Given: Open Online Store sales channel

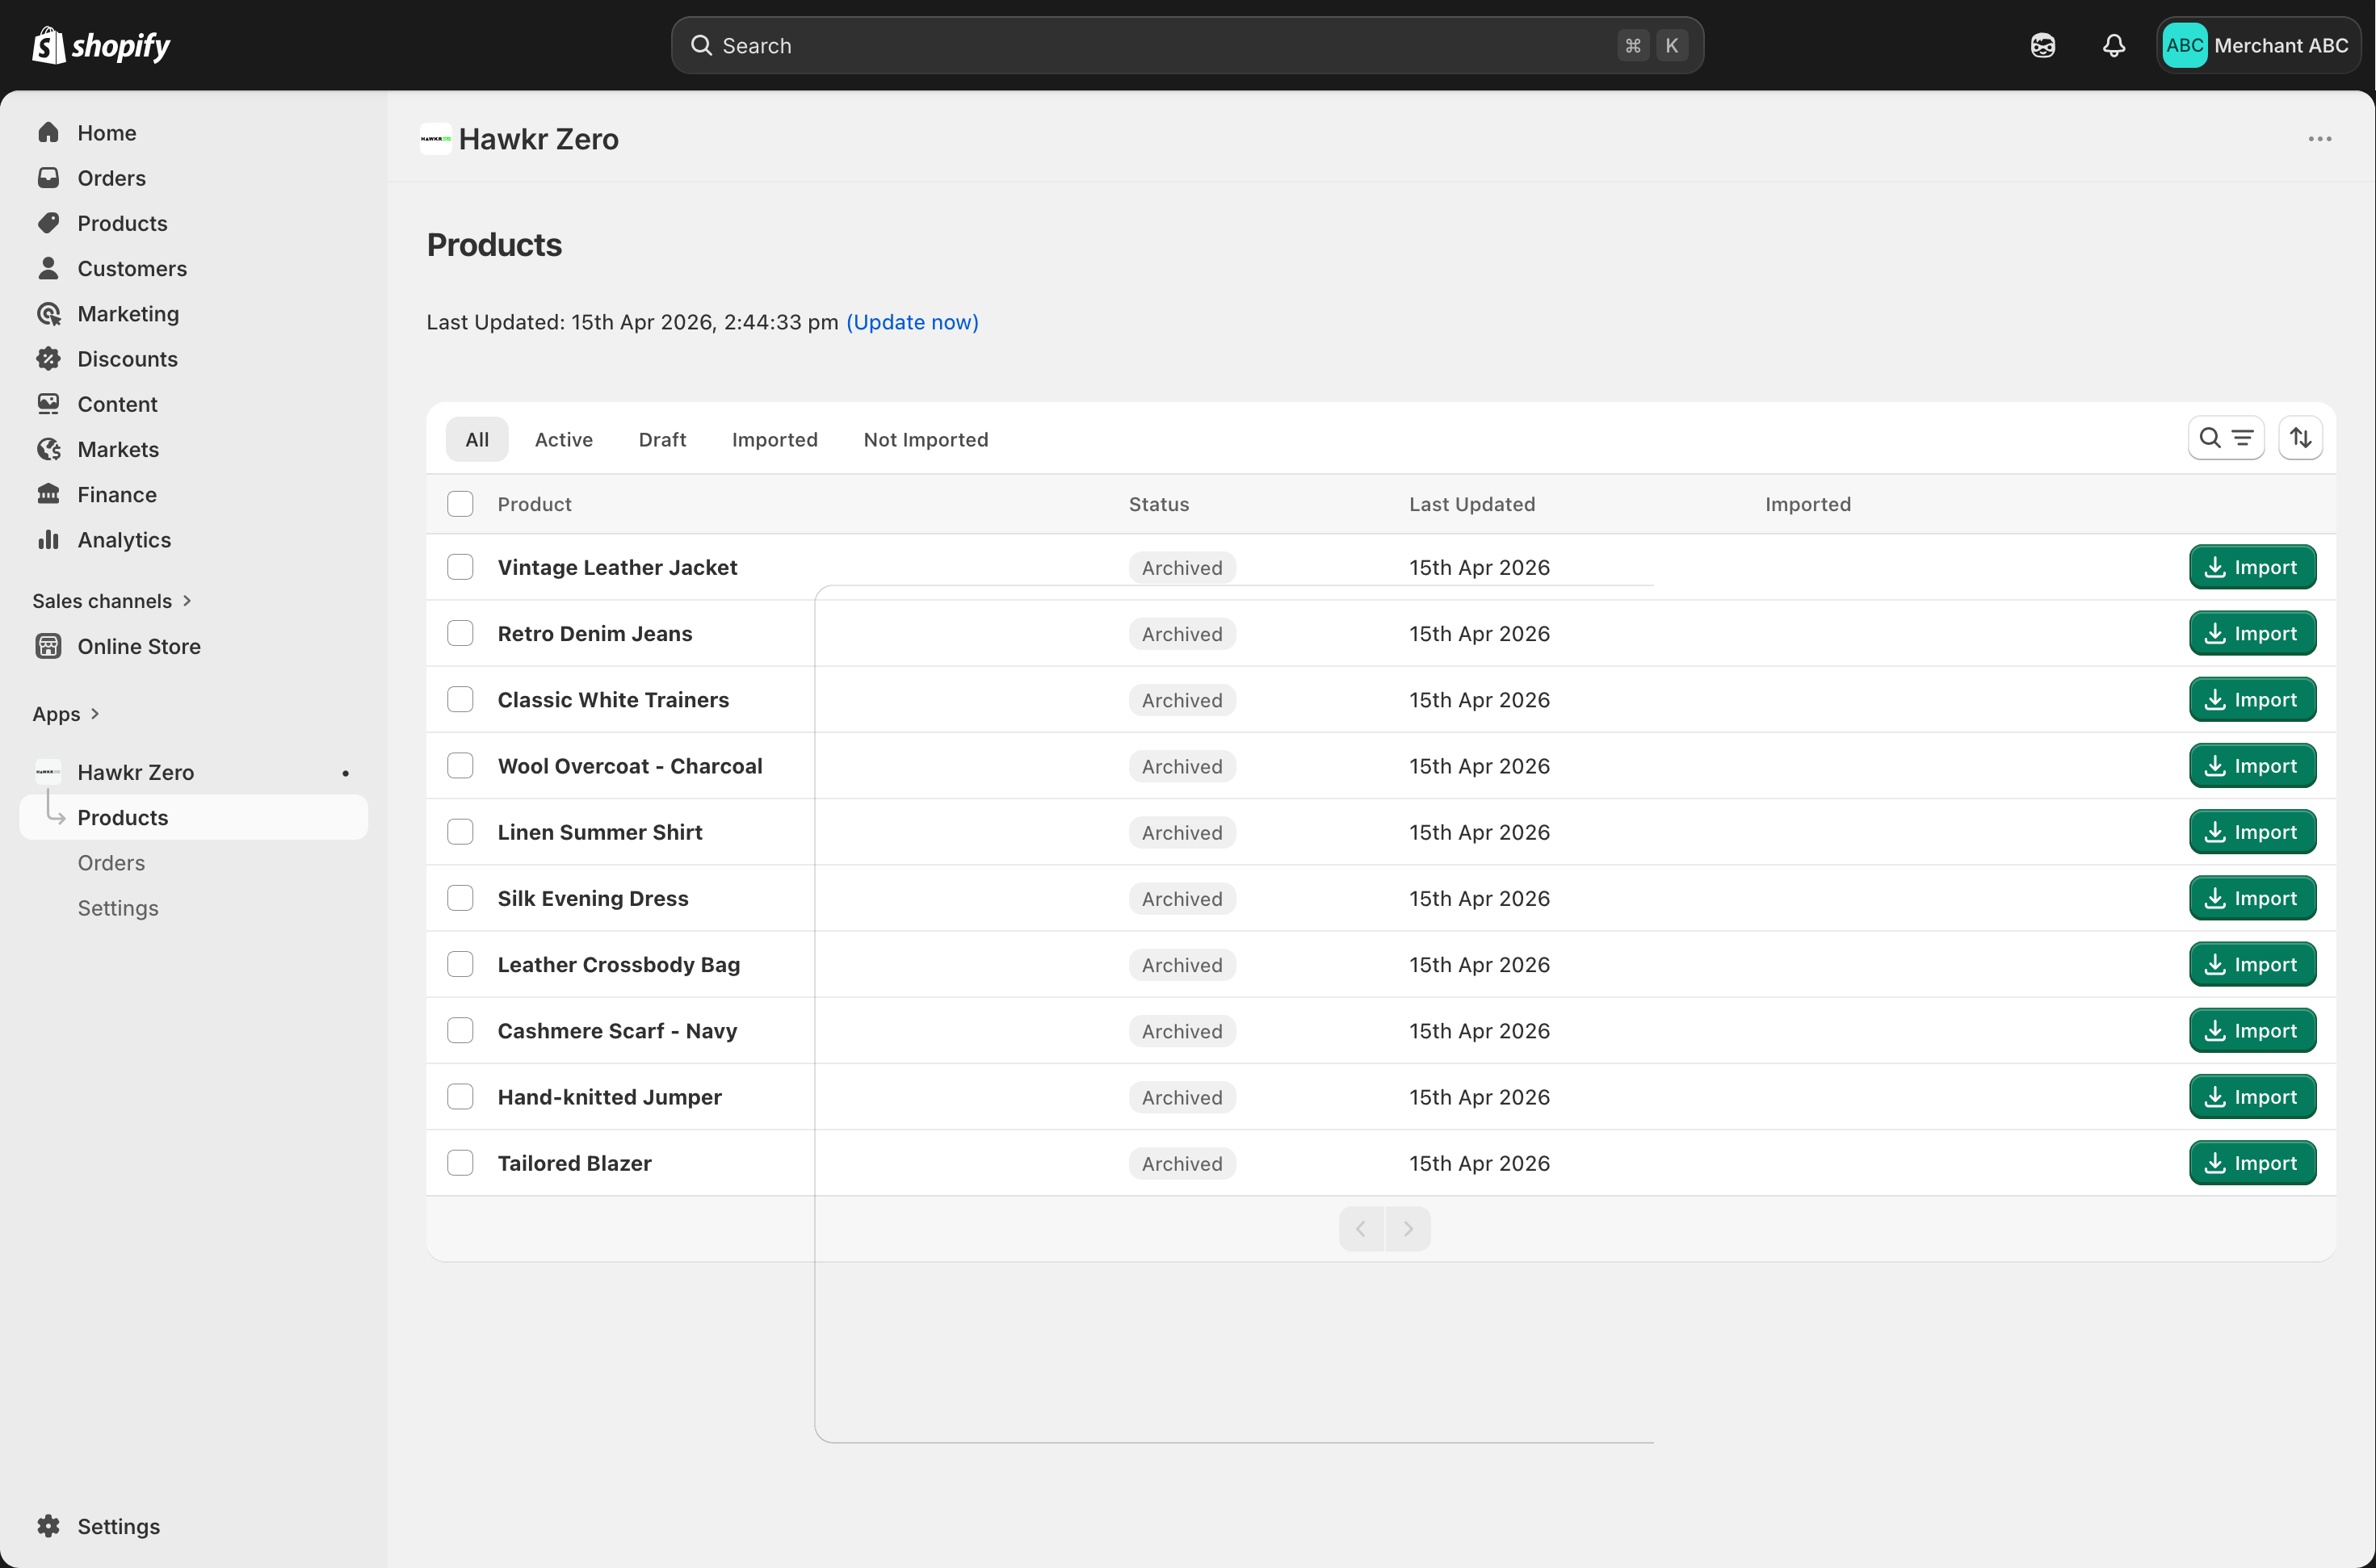Looking at the screenshot, I should 139,646.
